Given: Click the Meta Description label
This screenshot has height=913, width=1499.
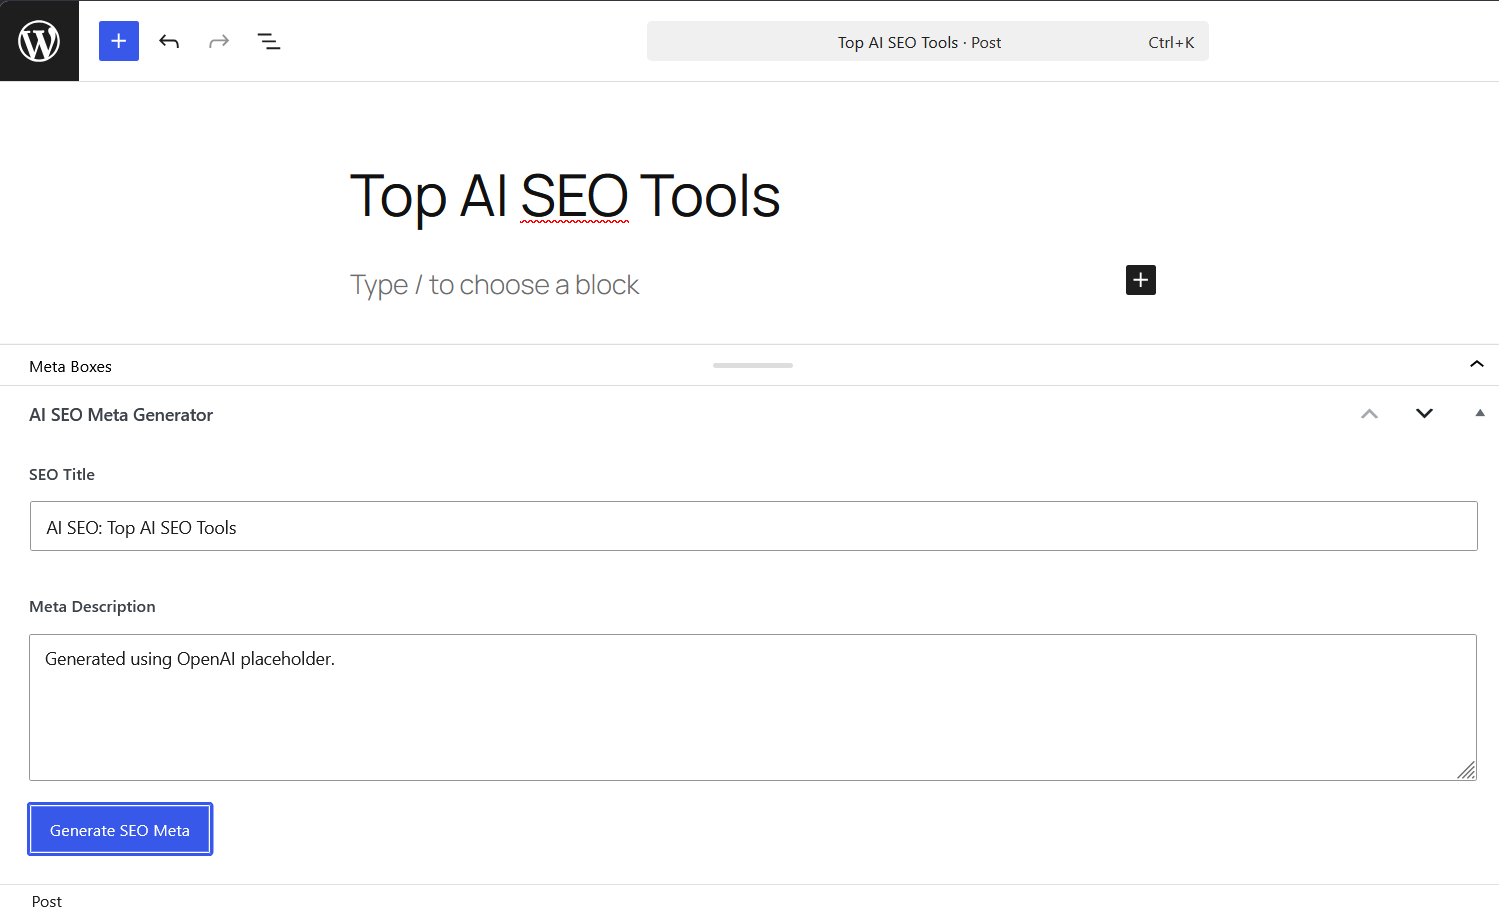Looking at the screenshot, I should 92,607.
